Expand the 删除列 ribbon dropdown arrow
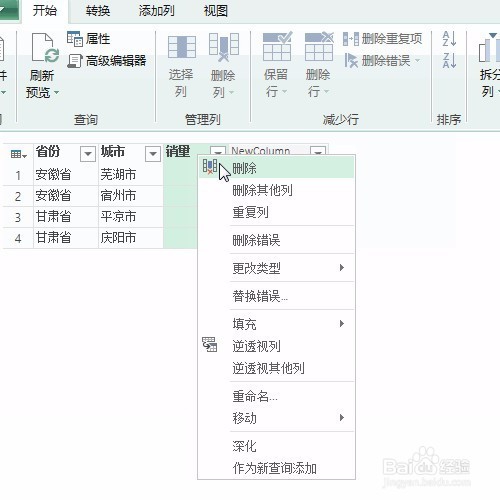The height and width of the screenshot is (500, 500). tap(231, 92)
